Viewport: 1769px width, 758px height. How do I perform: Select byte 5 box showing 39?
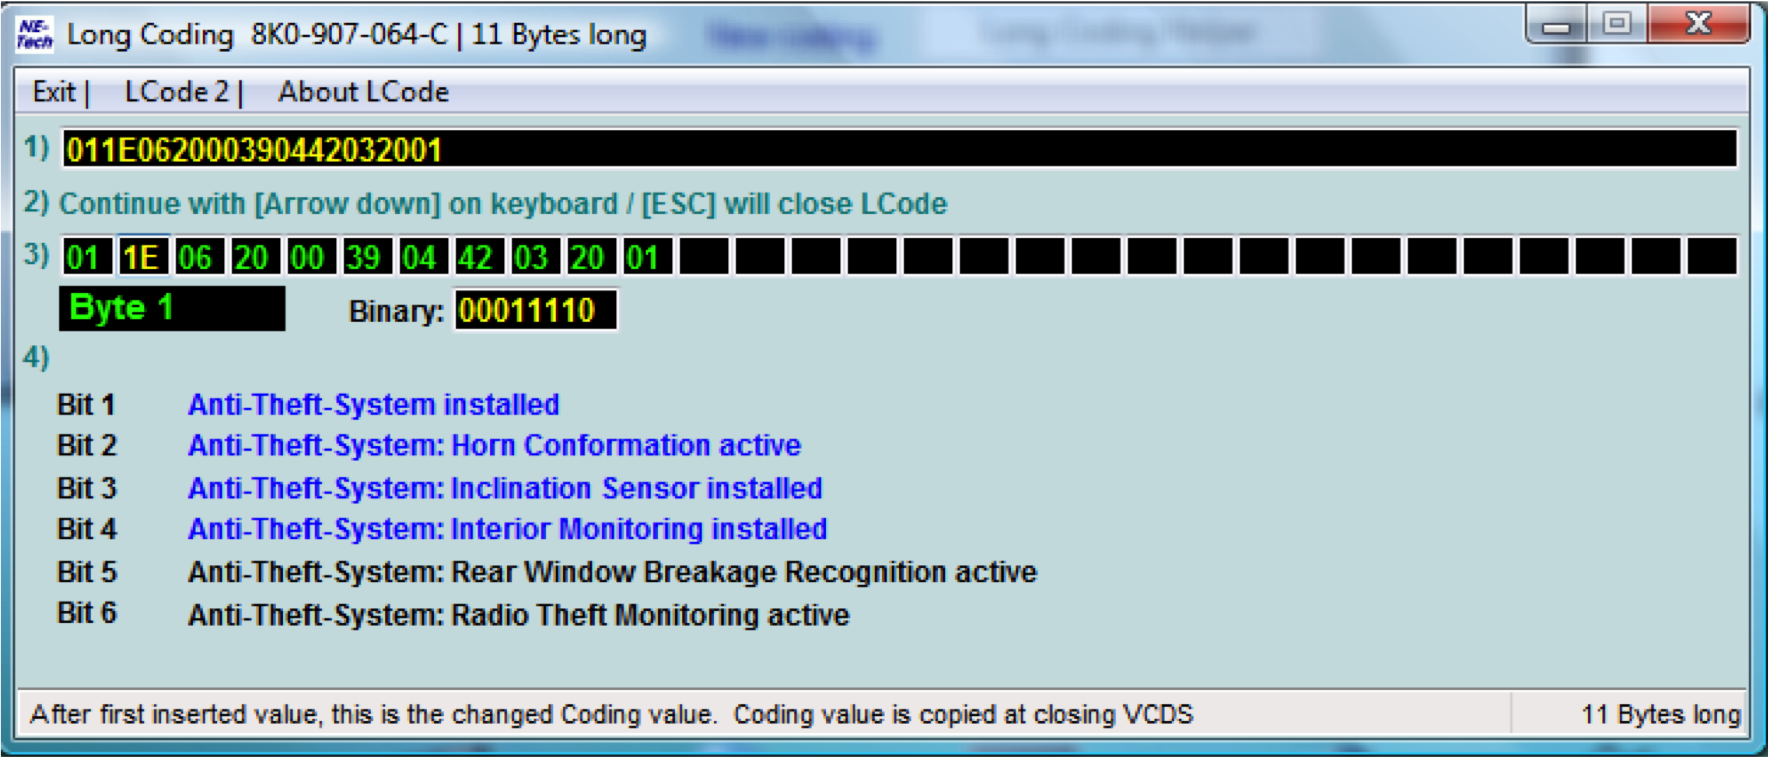pyautogui.click(x=364, y=257)
